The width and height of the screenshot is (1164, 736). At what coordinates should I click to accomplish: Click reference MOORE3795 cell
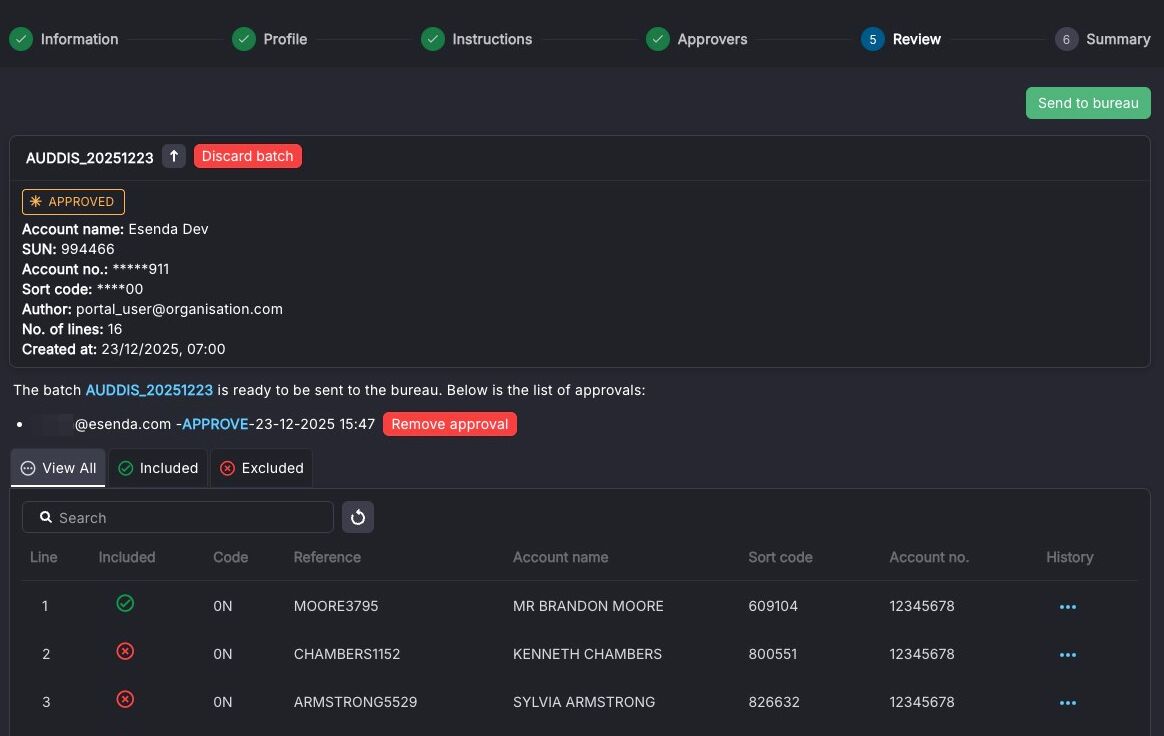[x=336, y=606]
